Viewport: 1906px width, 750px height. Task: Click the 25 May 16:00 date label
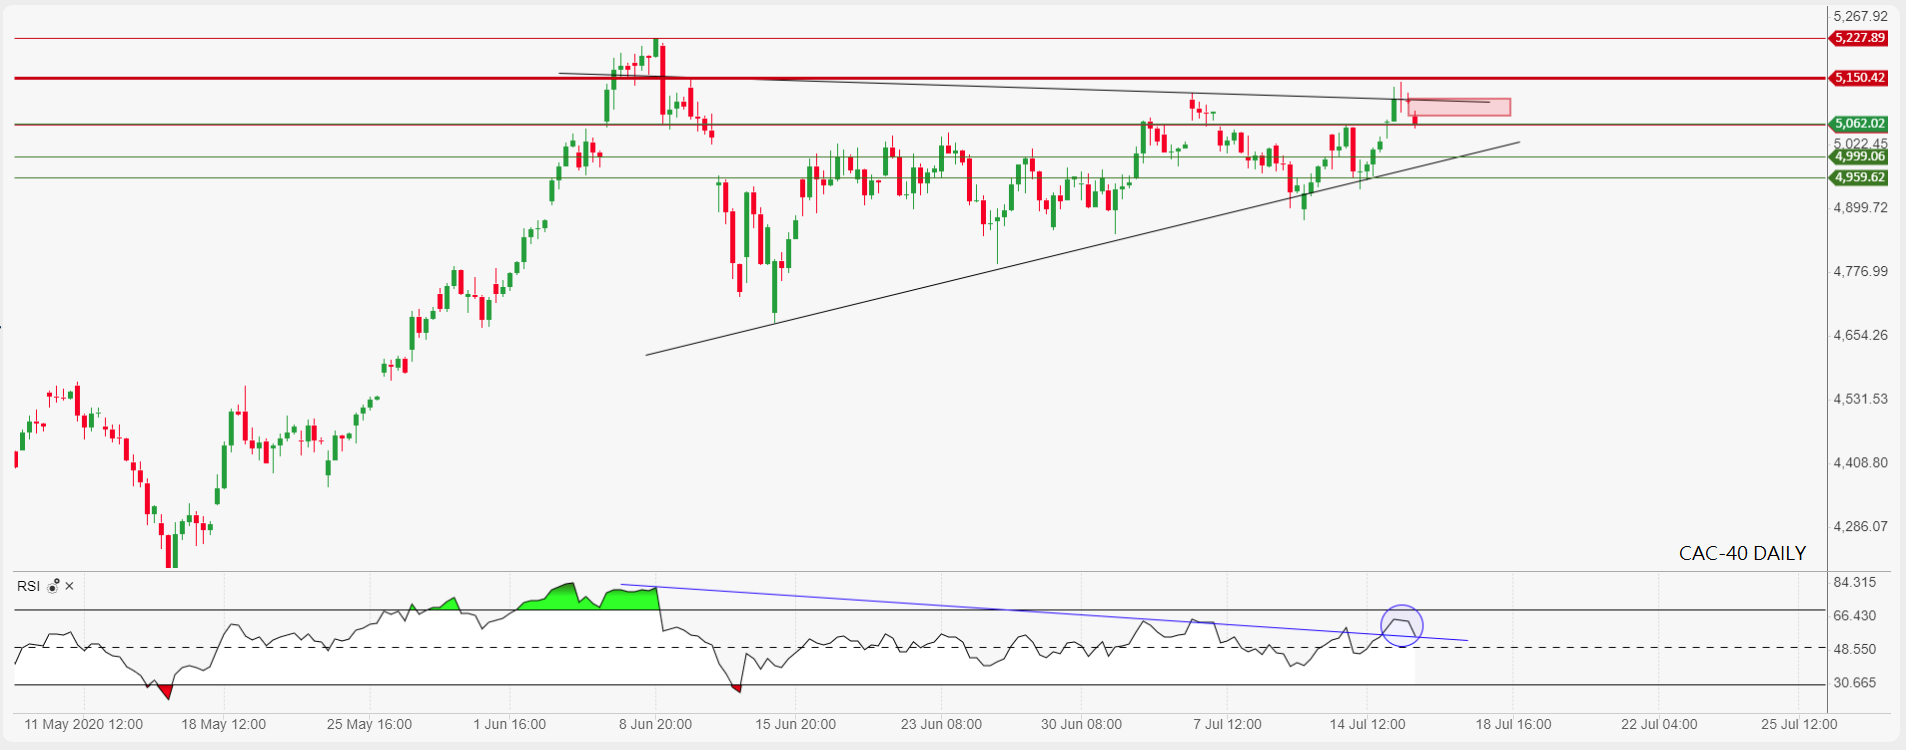369,724
